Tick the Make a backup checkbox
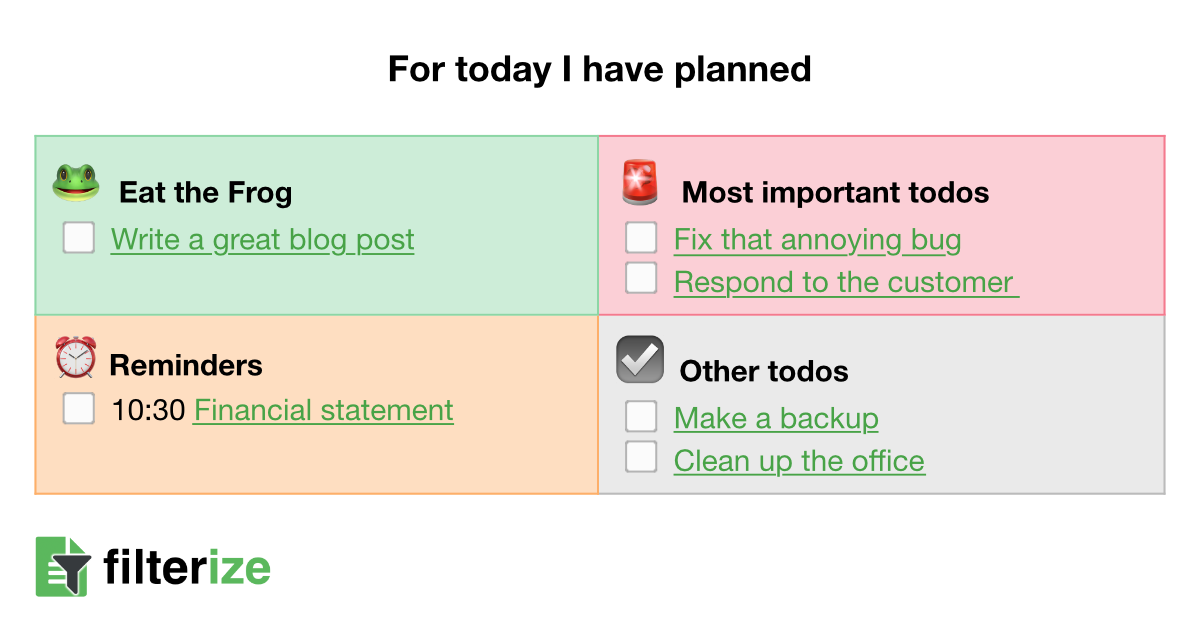Image resolution: width=1200 pixels, height=628 pixels. tap(641, 416)
